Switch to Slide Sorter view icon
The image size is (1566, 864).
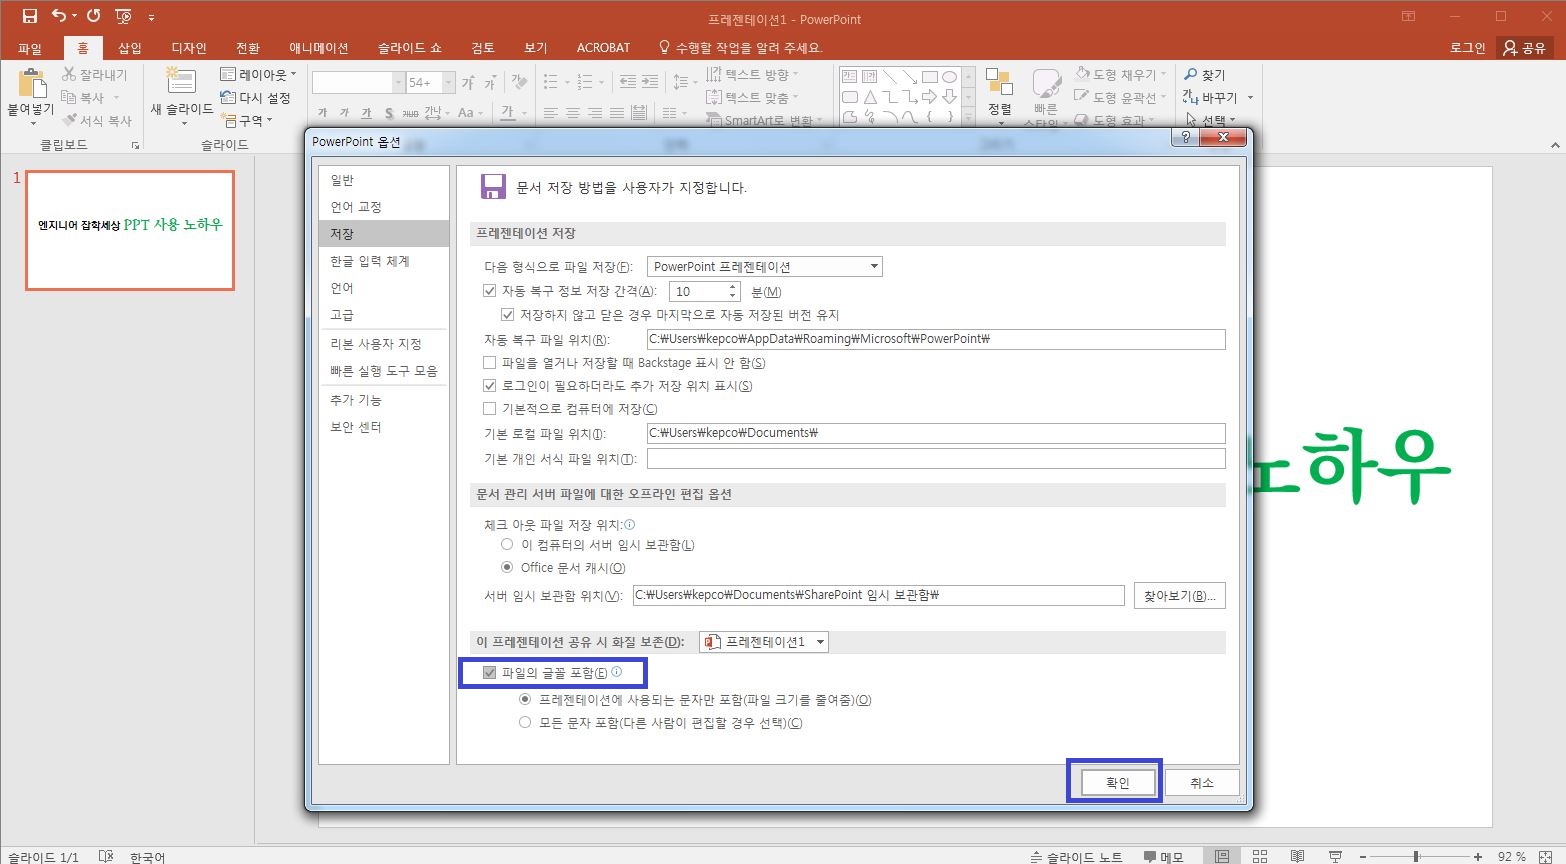click(1260, 857)
